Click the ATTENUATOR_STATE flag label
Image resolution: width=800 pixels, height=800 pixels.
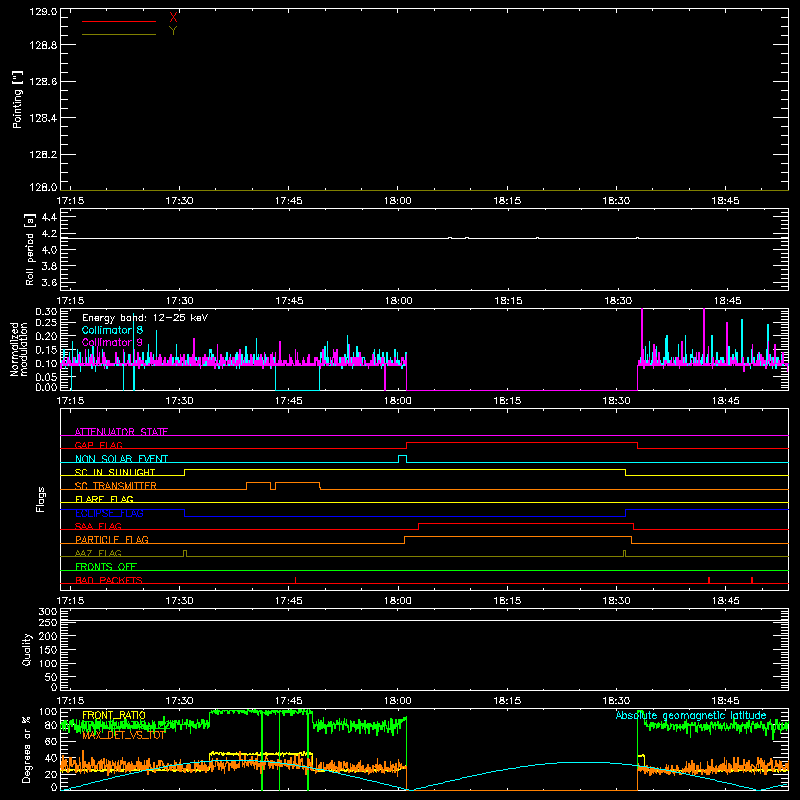click(121, 432)
